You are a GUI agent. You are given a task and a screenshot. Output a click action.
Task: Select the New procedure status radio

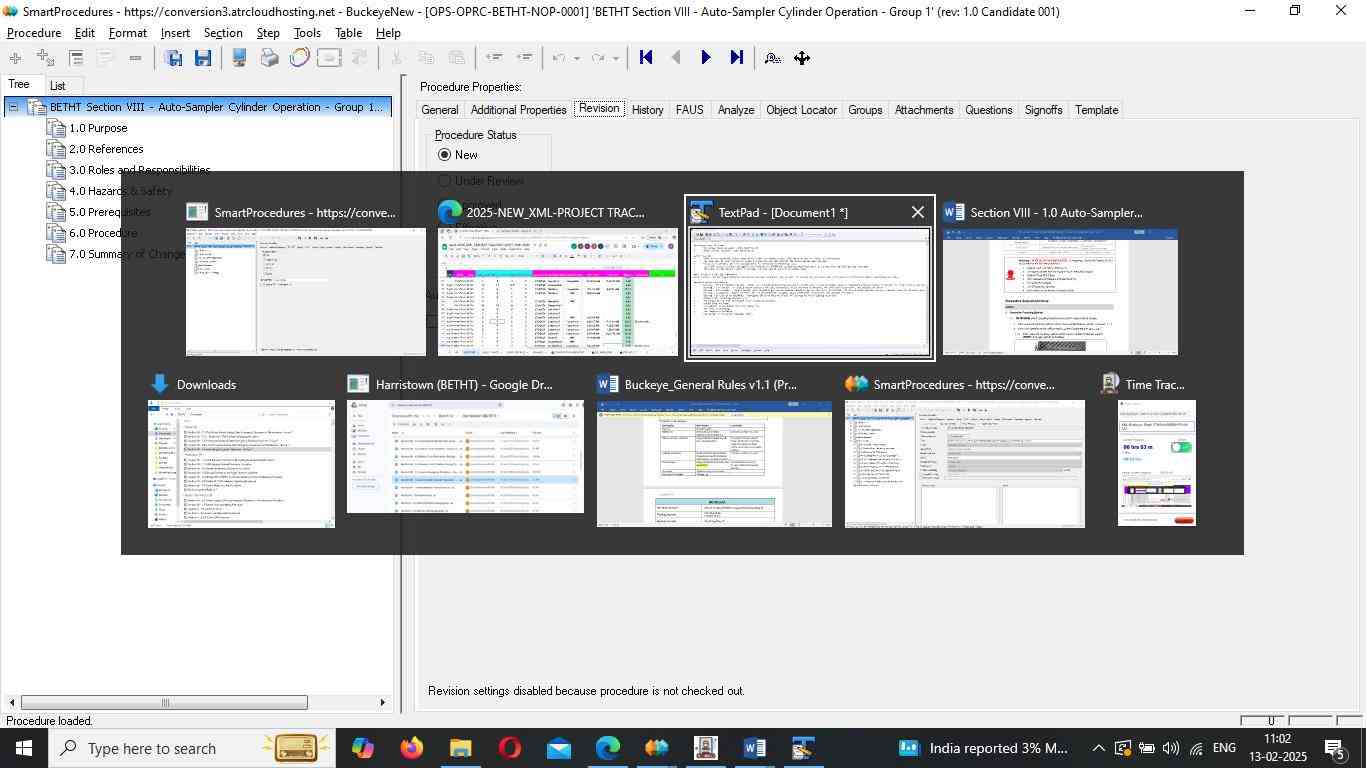coord(445,155)
